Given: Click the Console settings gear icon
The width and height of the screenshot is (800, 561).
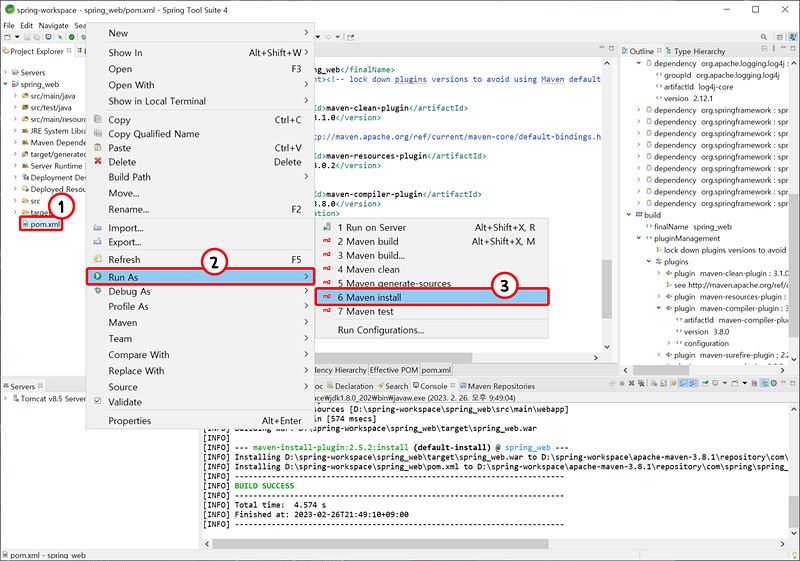Looking at the screenshot, I should point(773,383).
